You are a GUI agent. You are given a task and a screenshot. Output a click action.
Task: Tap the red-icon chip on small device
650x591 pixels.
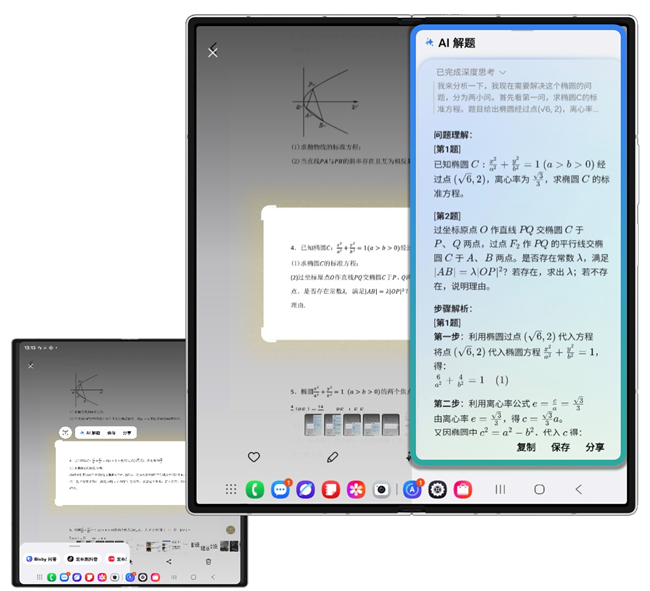[x=118, y=559]
